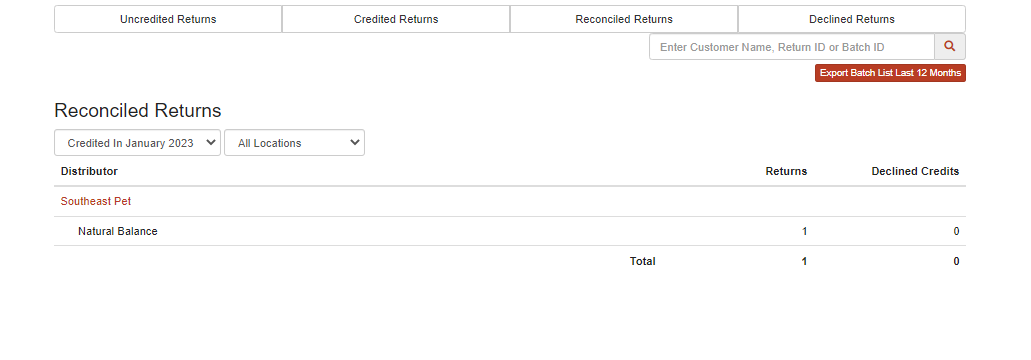
Task: Select the Natural Balance row
Action: pos(510,231)
